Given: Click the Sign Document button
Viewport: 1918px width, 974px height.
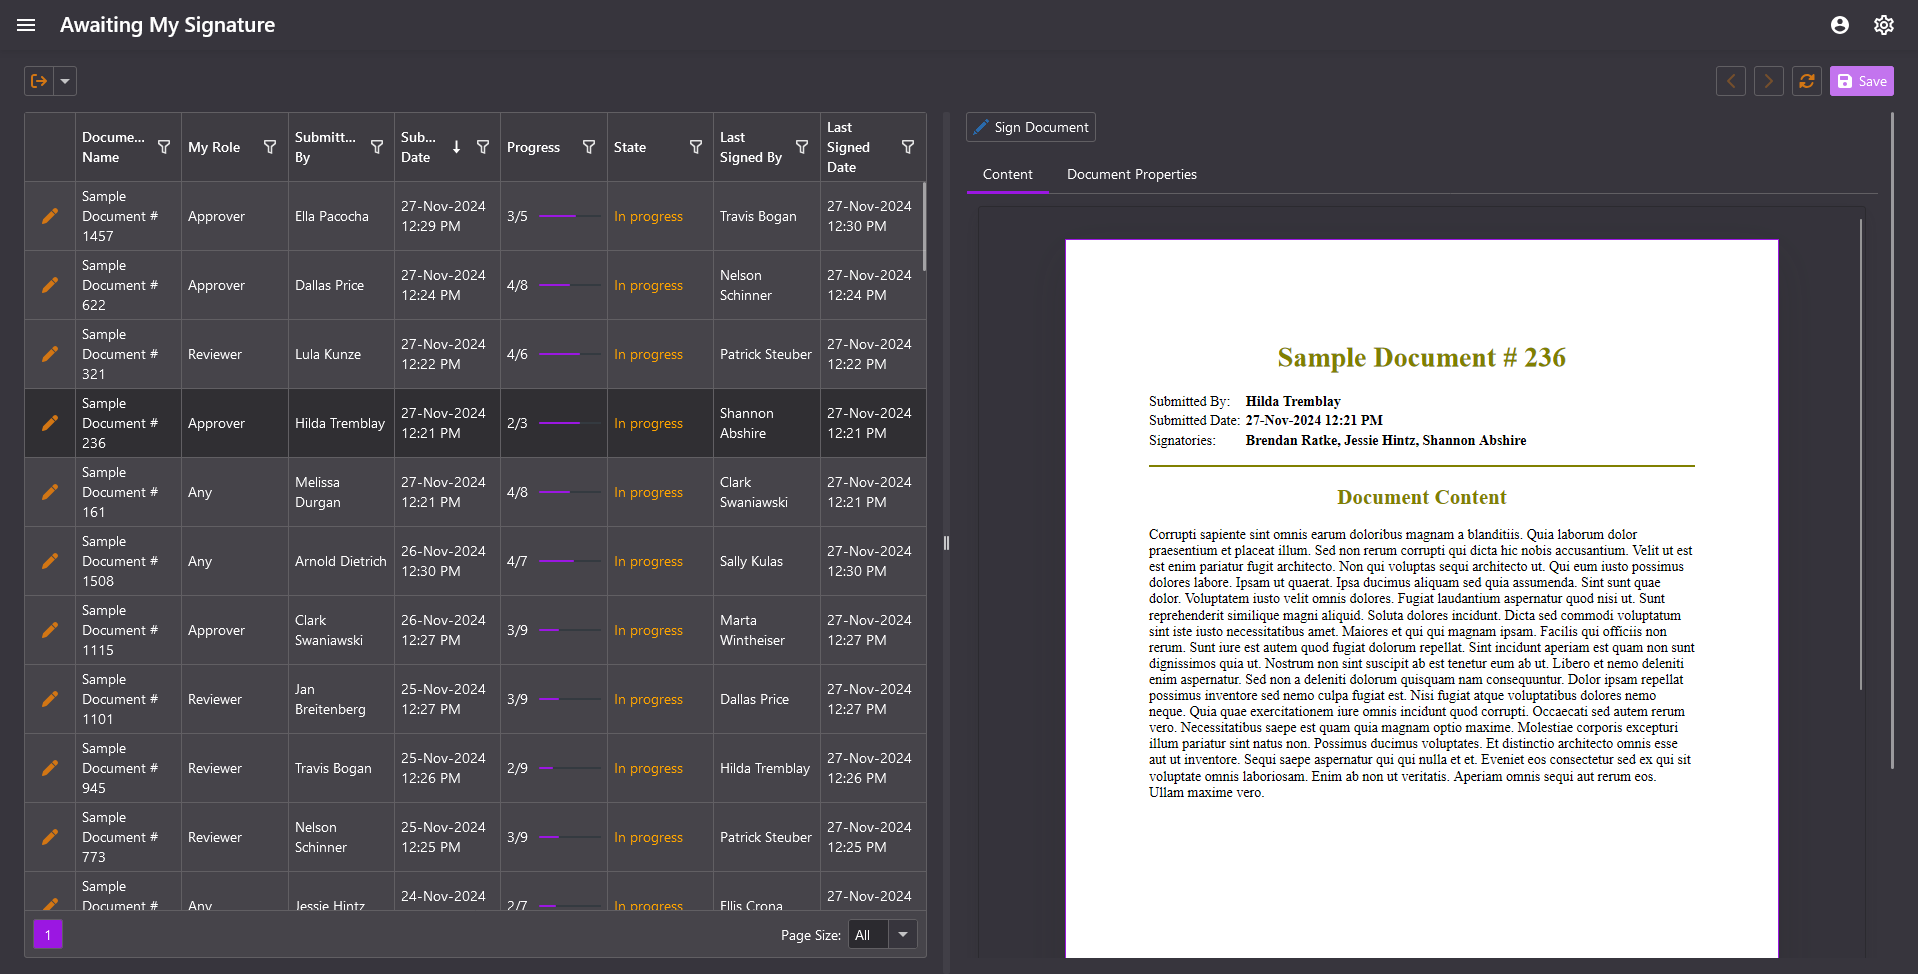Looking at the screenshot, I should click(x=1031, y=127).
